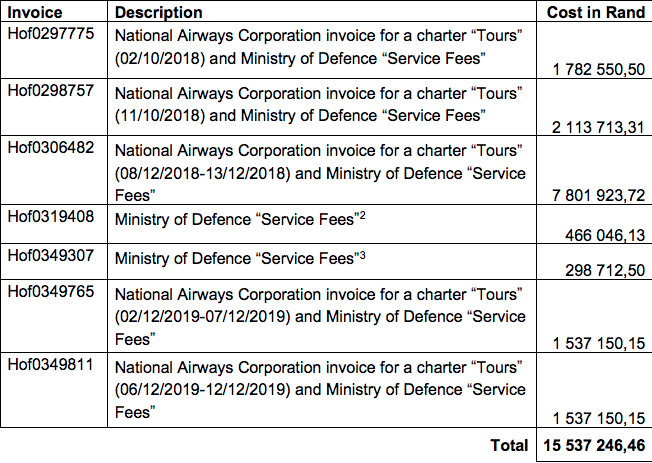This screenshot has width=652, height=463.
Task: Click the Total label
Action: pyautogui.click(x=510, y=445)
